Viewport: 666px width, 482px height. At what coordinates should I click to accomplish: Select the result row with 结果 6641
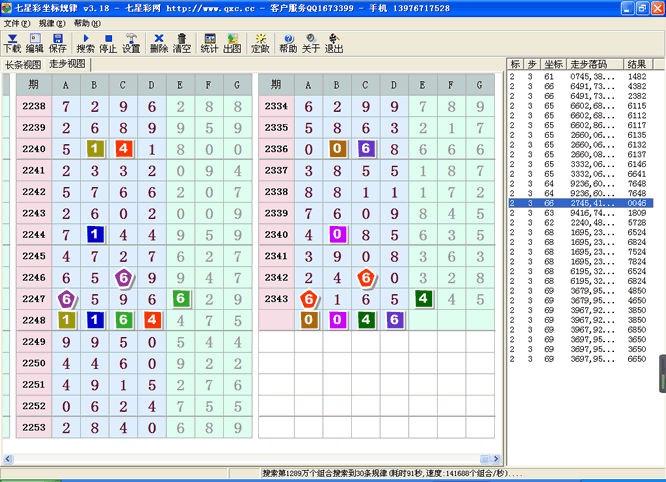580,174
